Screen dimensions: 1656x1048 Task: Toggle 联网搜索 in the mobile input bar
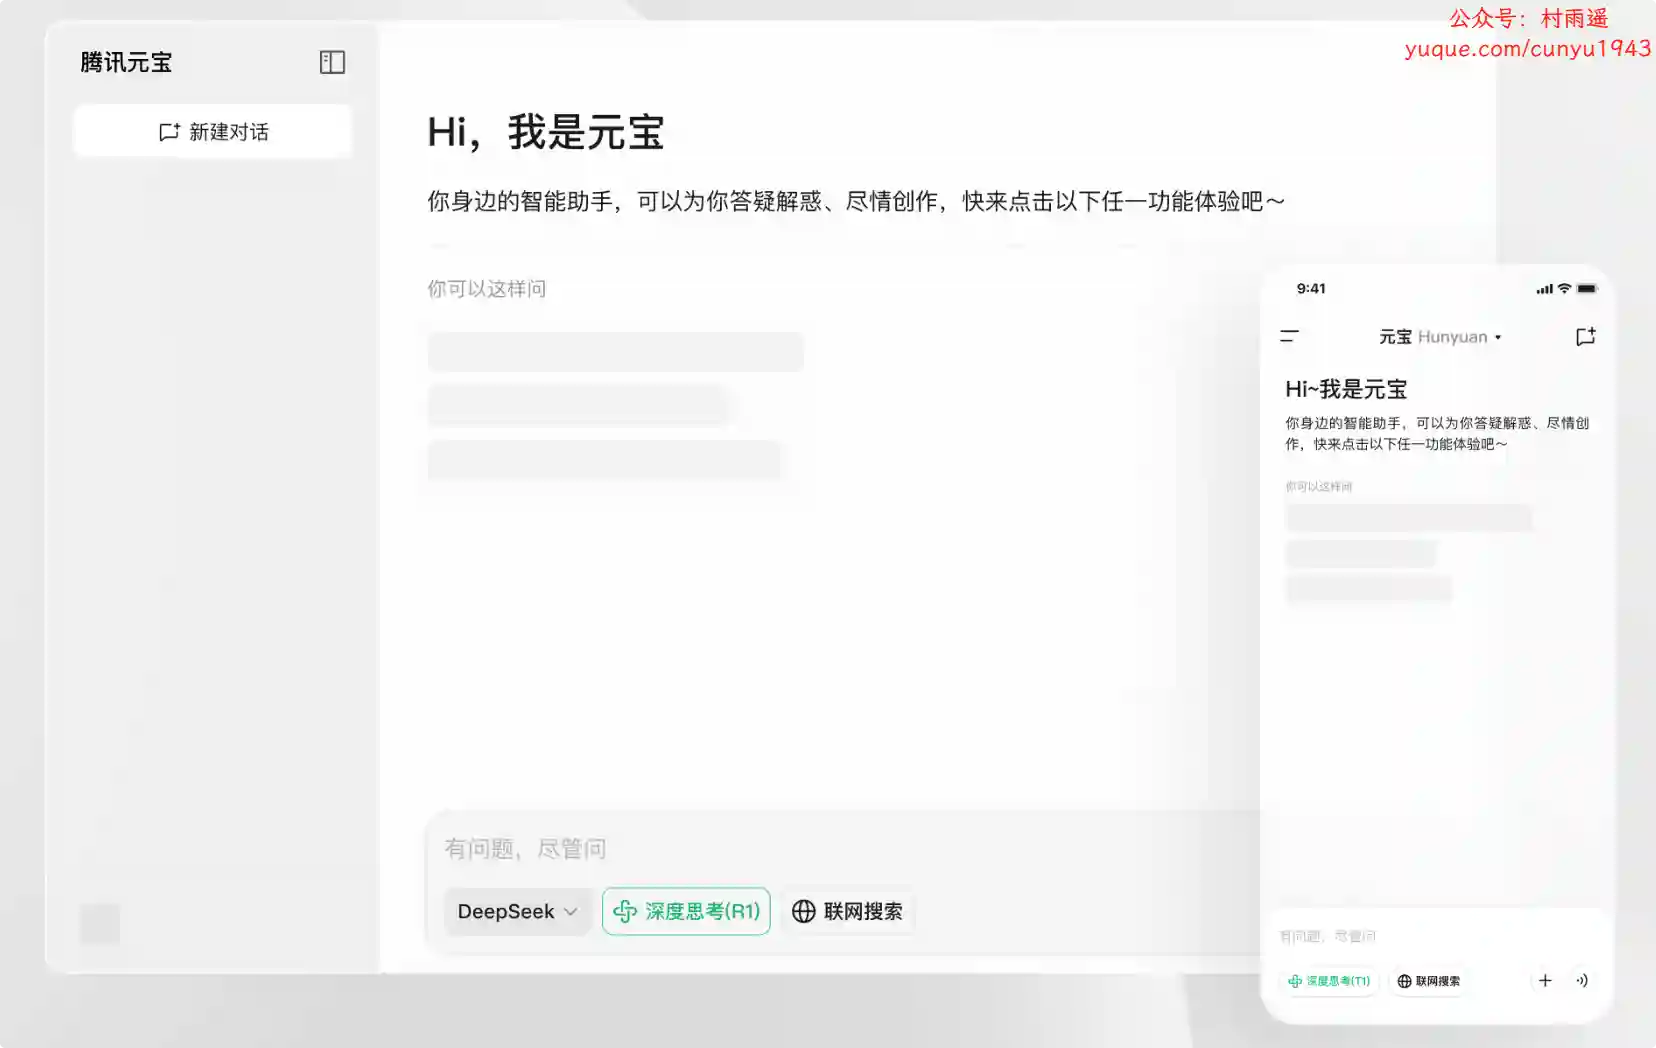pos(1428,981)
